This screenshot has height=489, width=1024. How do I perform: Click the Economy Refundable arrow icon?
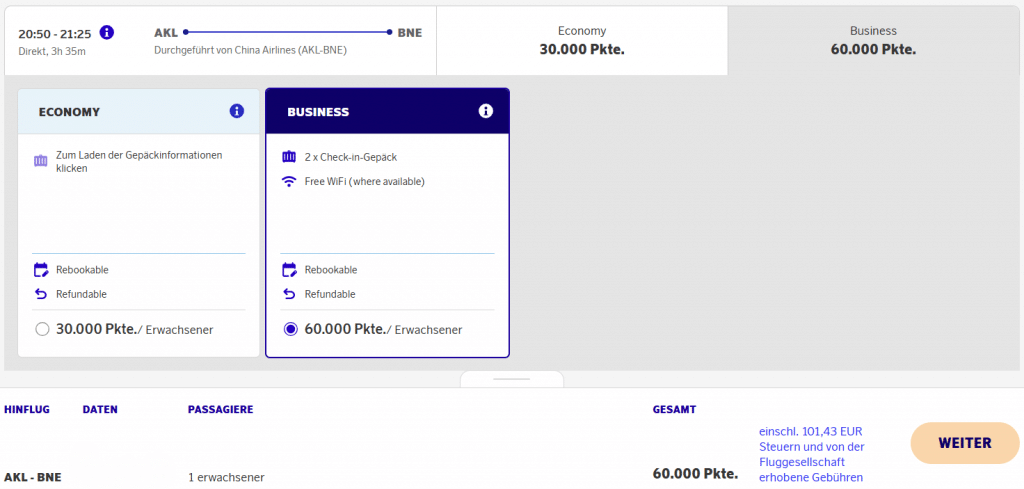pyautogui.click(x=41, y=294)
